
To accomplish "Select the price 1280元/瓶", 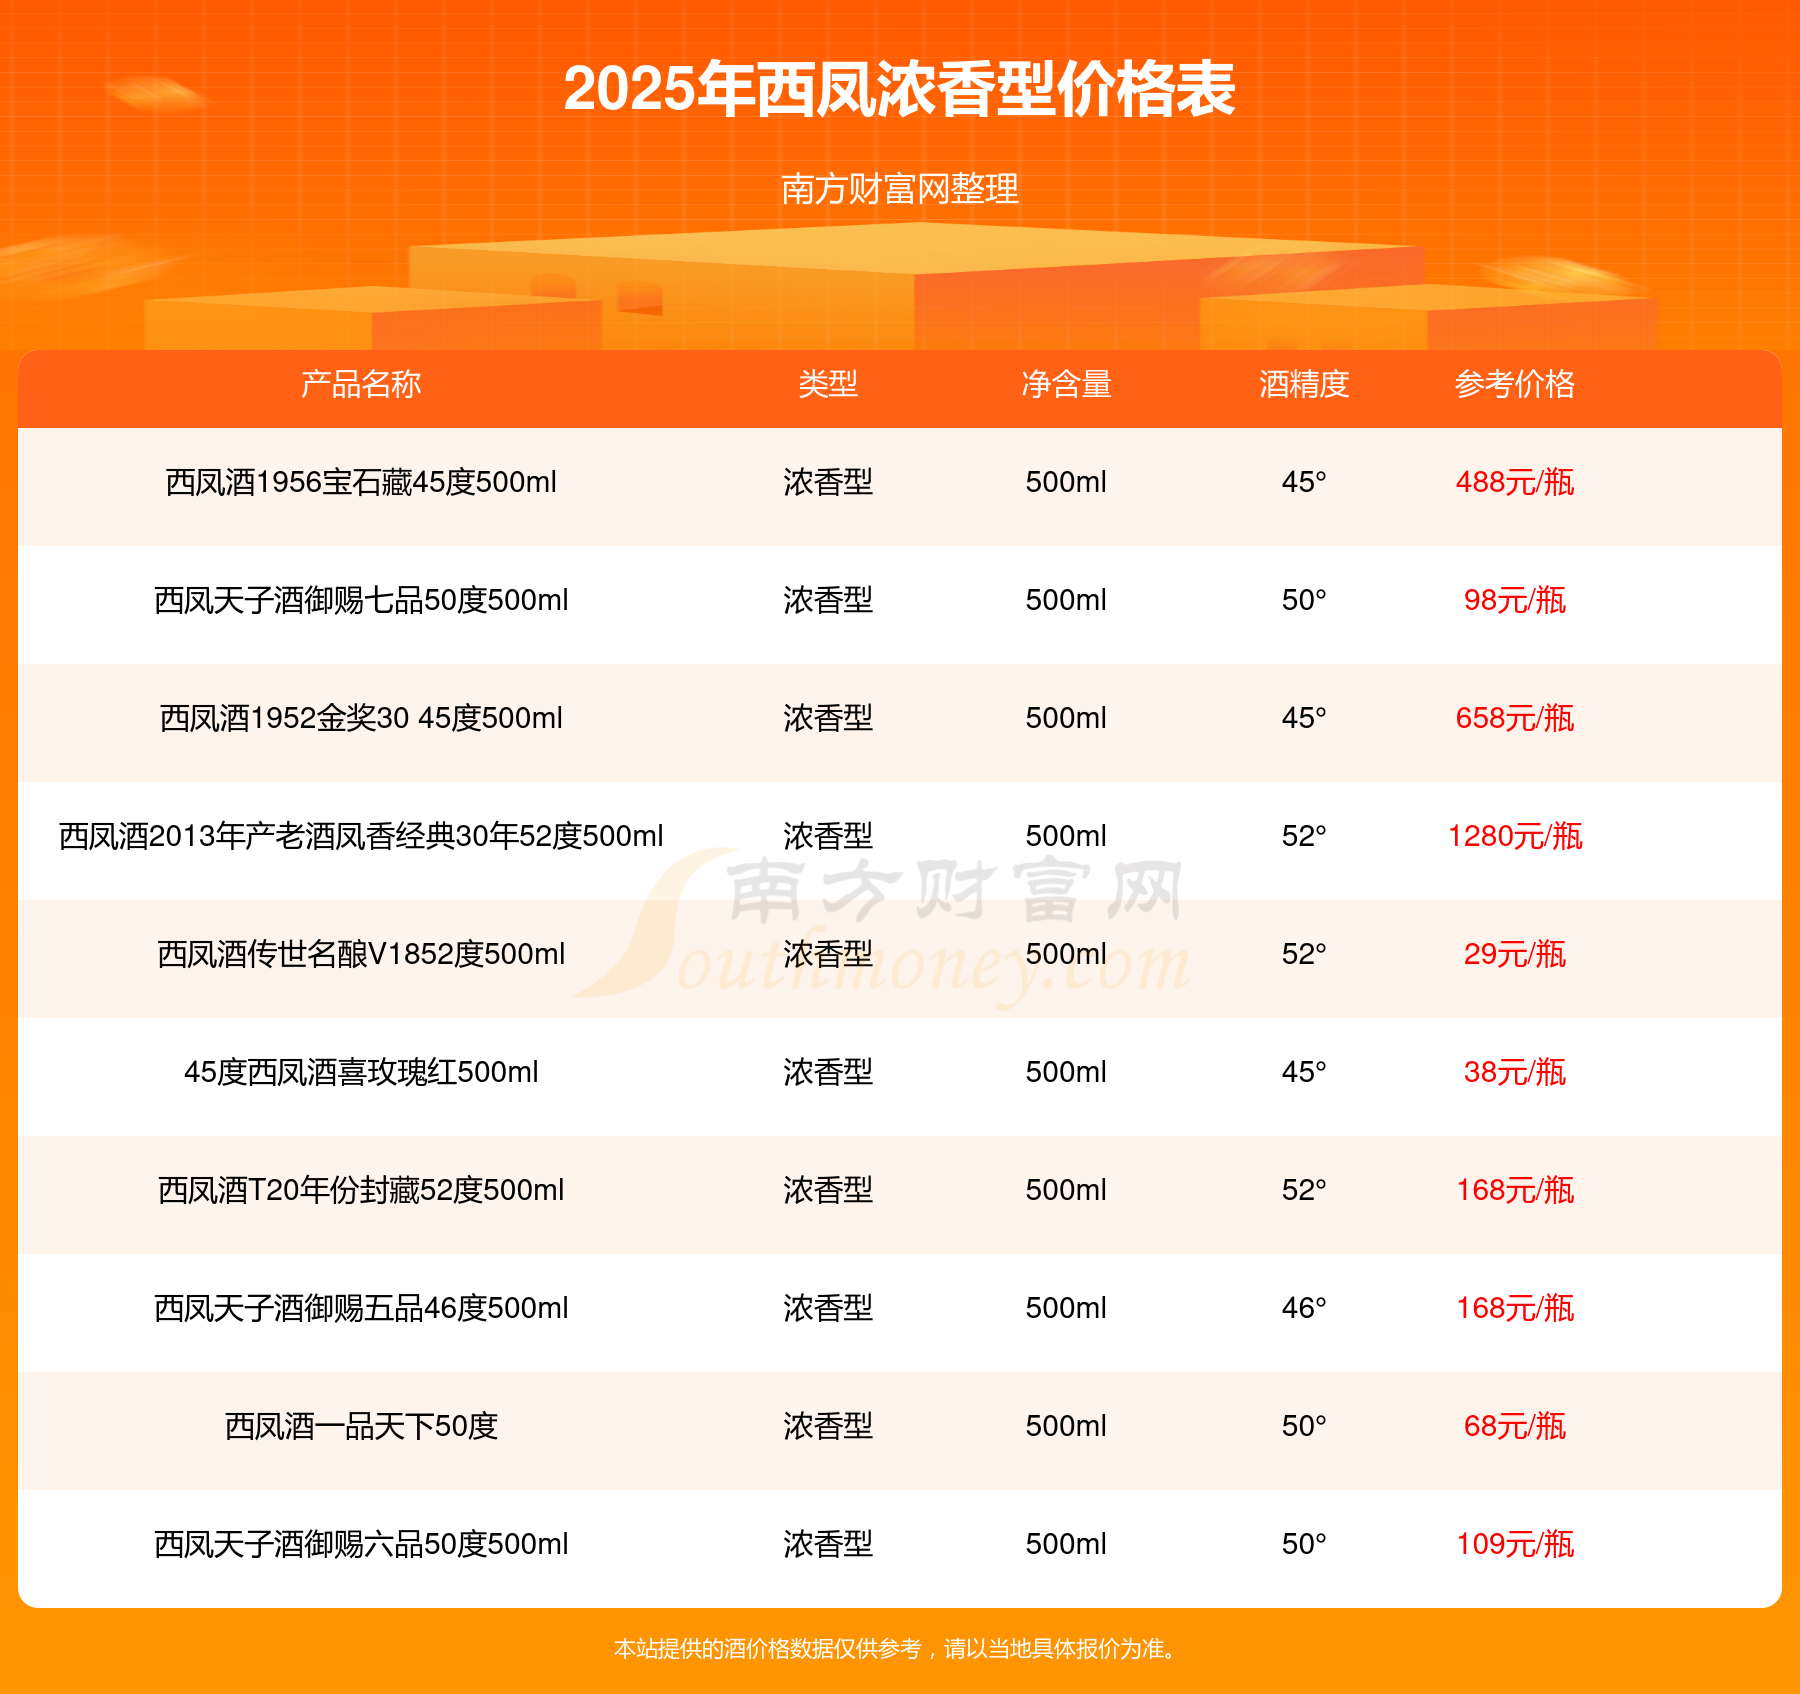I will [1515, 836].
